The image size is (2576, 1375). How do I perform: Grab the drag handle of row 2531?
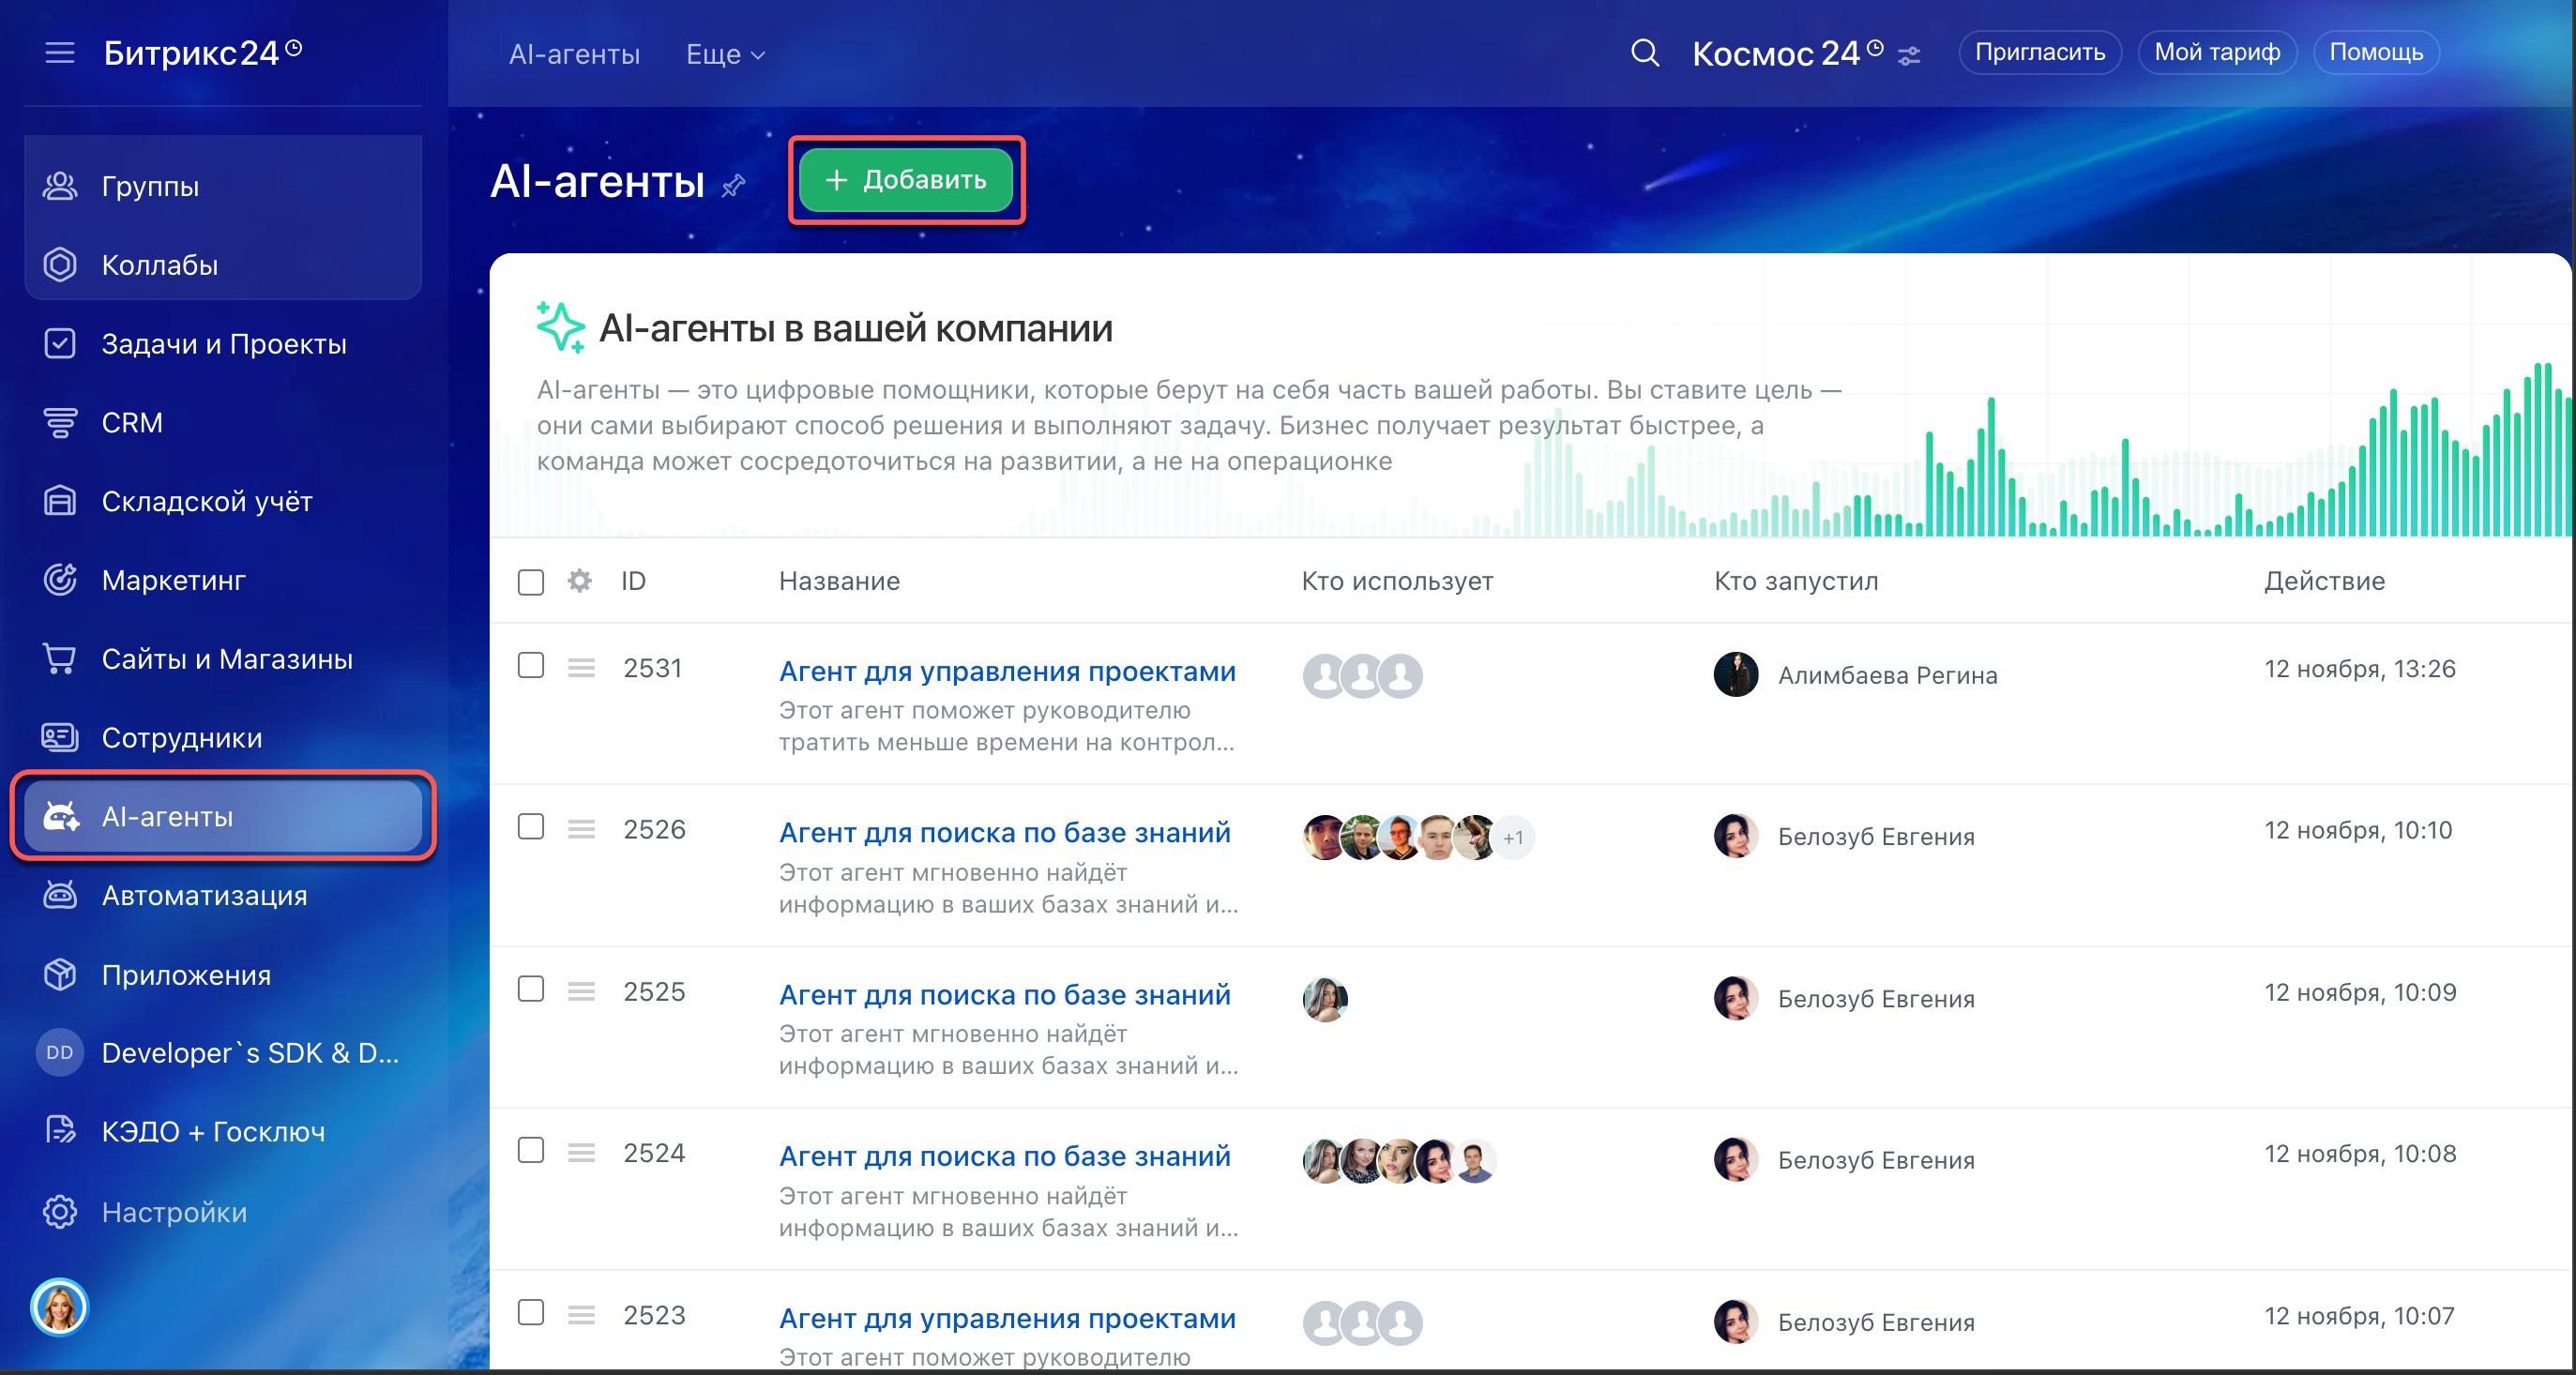[x=581, y=668]
